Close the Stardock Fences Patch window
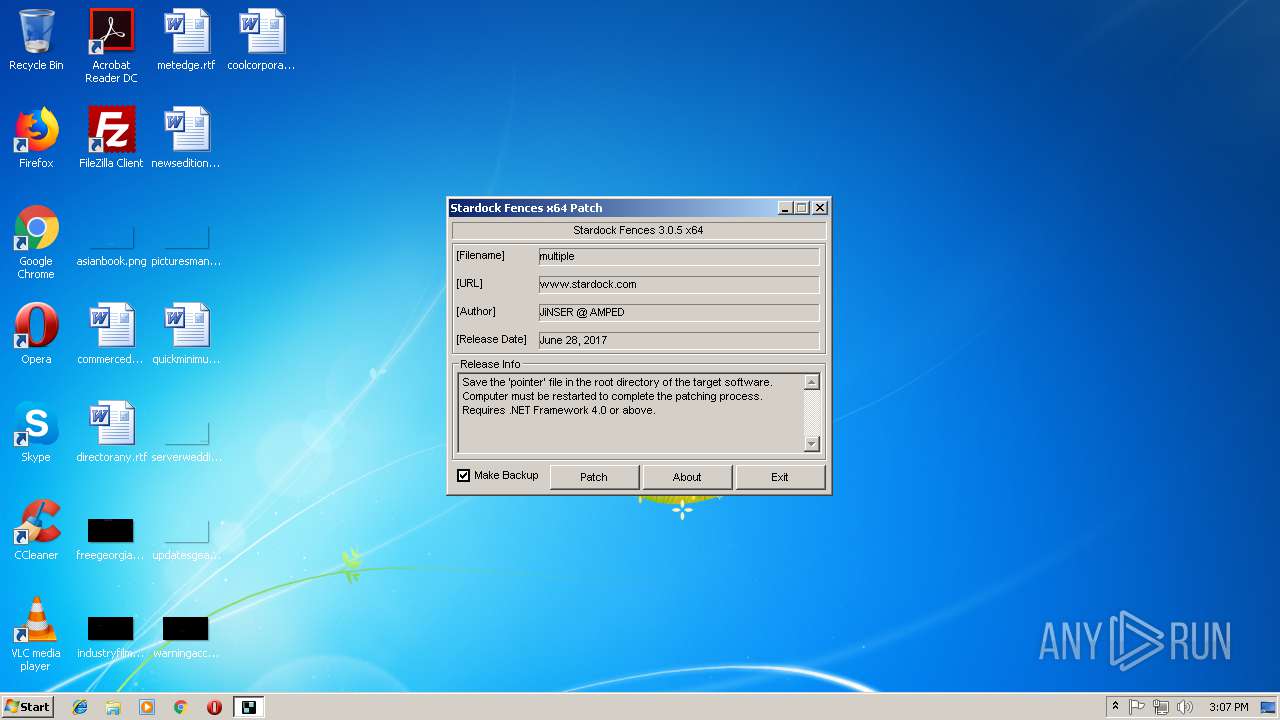The height and width of the screenshot is (720, 1280). pos(820,208)
